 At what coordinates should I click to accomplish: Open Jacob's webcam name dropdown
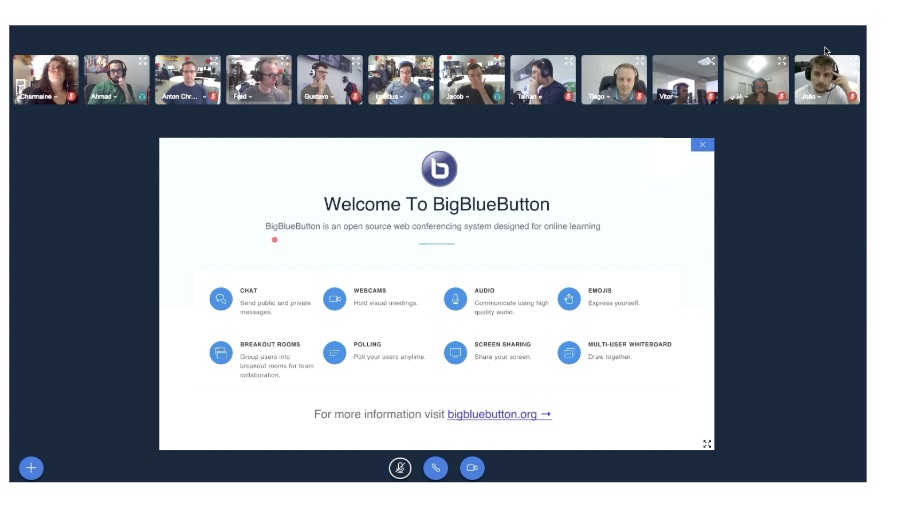coord(457,97)
